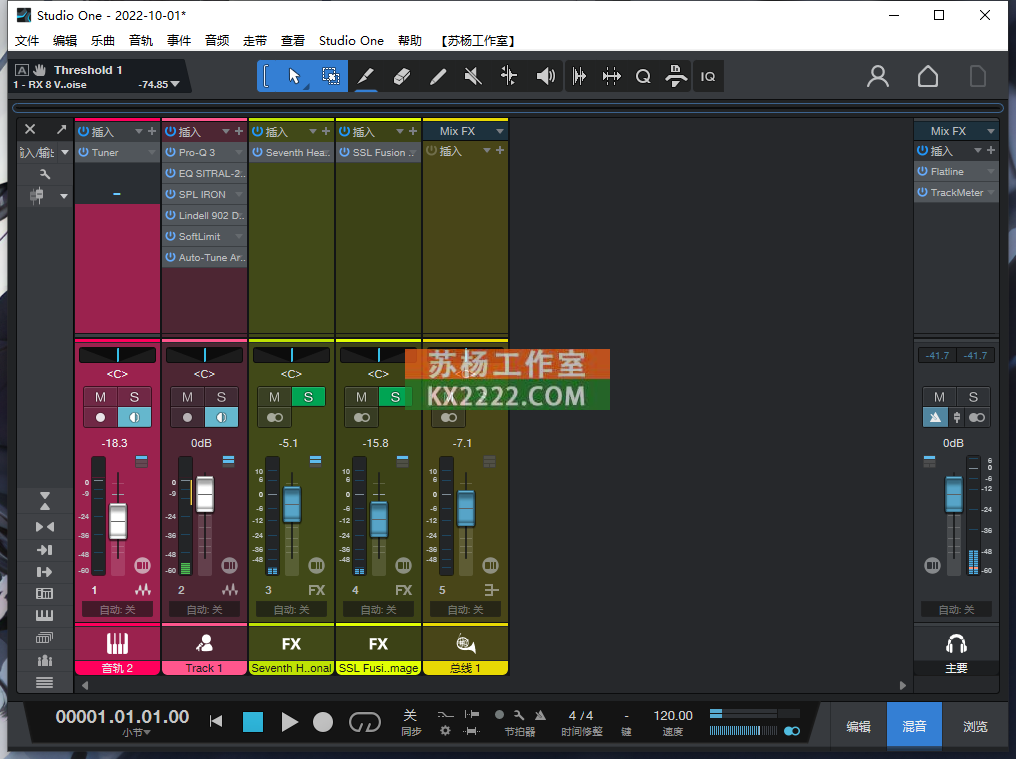This screenshot has width=1016, height=759.
Task: Open the 文件 menu
Action: point(27,41)
